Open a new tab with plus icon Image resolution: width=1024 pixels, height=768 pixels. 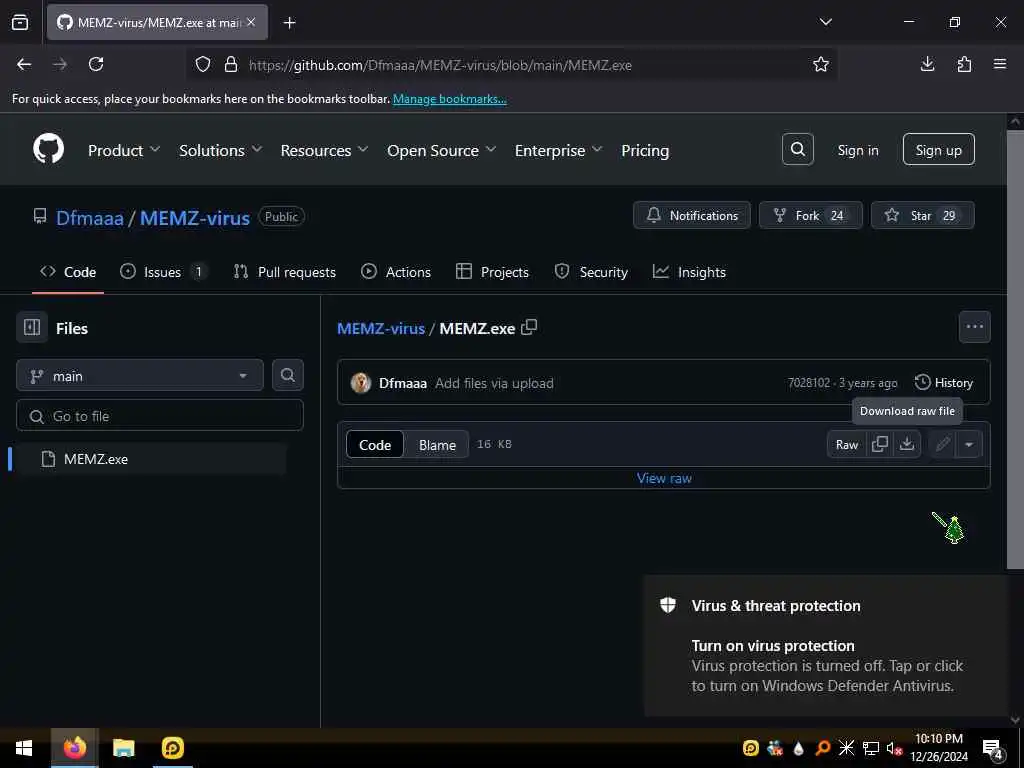point(289,23)
